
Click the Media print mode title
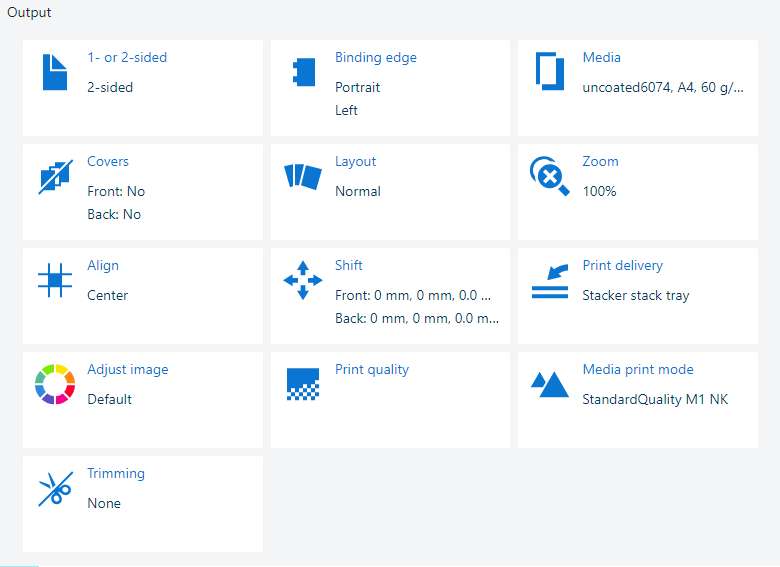click(x=638, y=370)
